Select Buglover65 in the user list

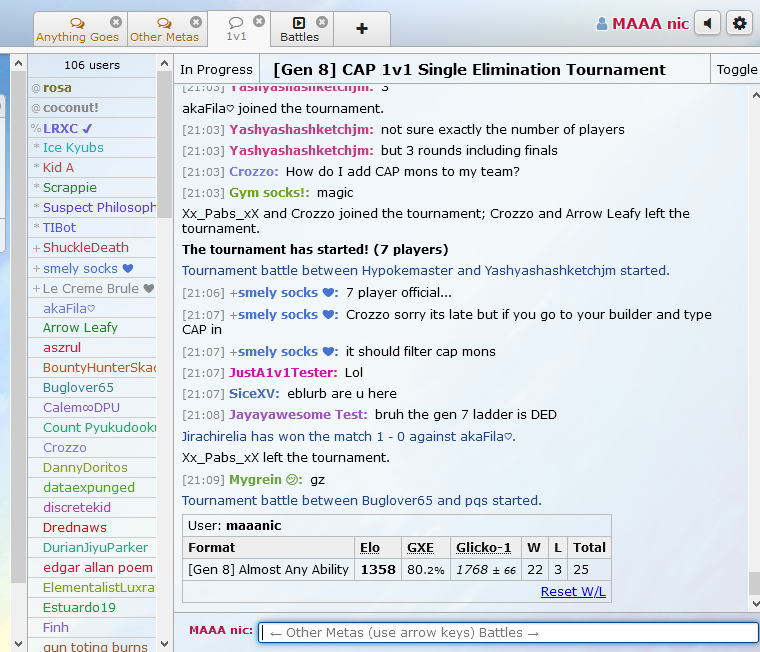[x=92, y=387]
